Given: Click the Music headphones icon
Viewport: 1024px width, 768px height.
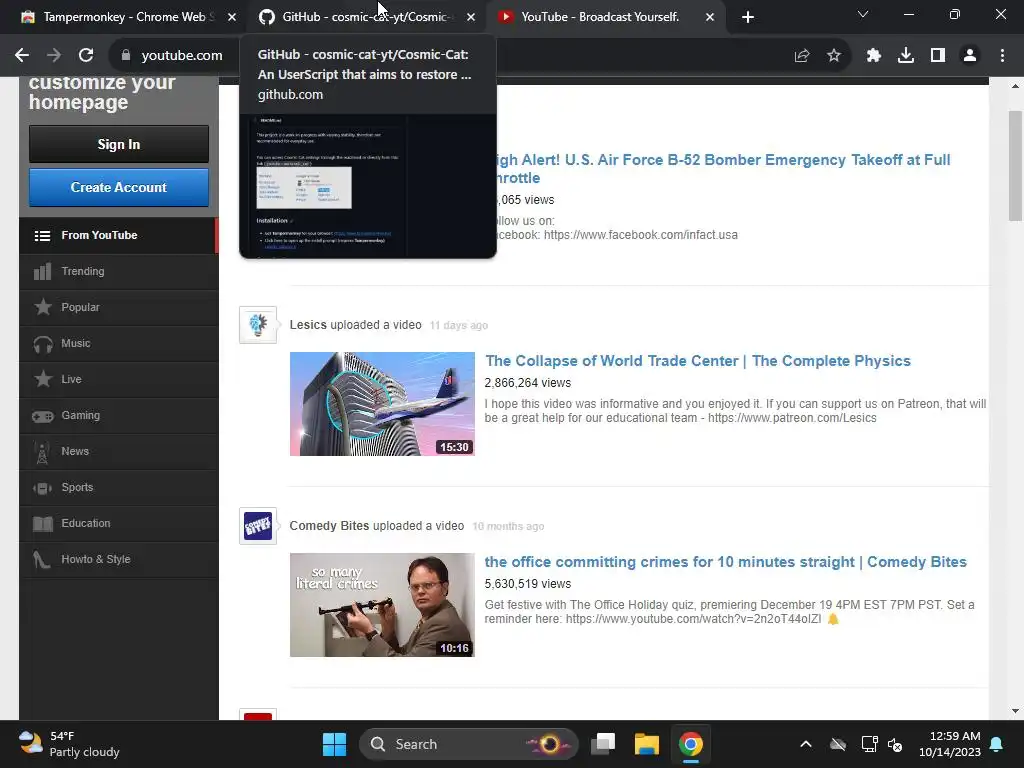Looking at the screenshot, I should [42, 344].
